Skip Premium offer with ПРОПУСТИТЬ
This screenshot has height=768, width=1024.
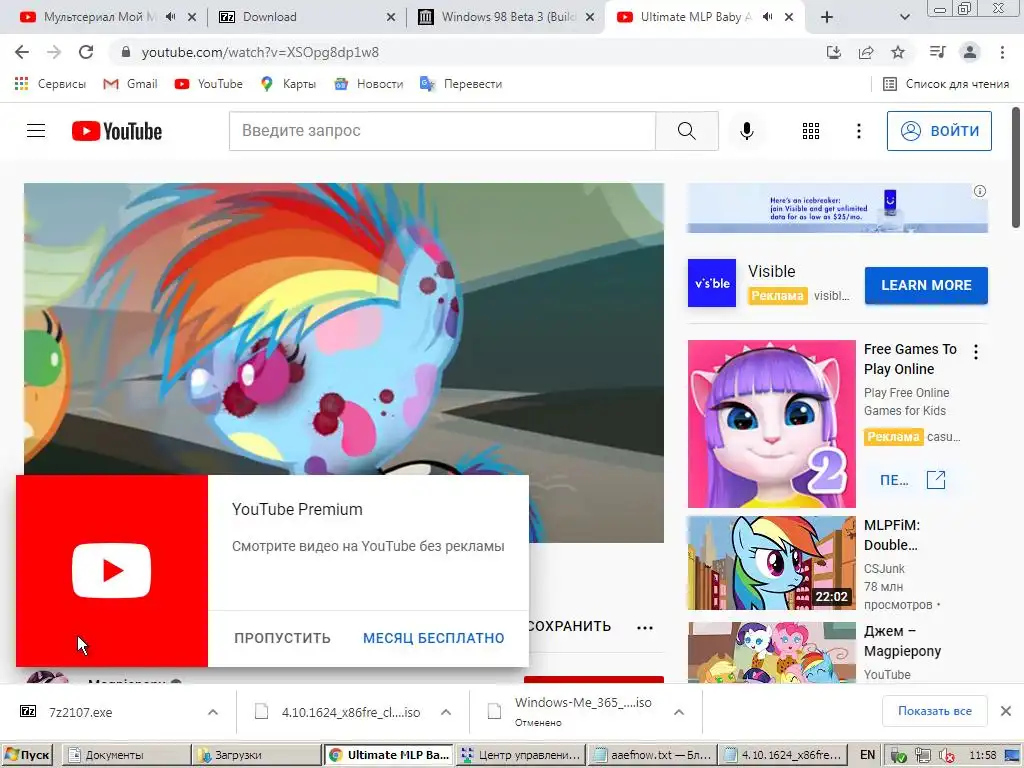click(282, 638)
